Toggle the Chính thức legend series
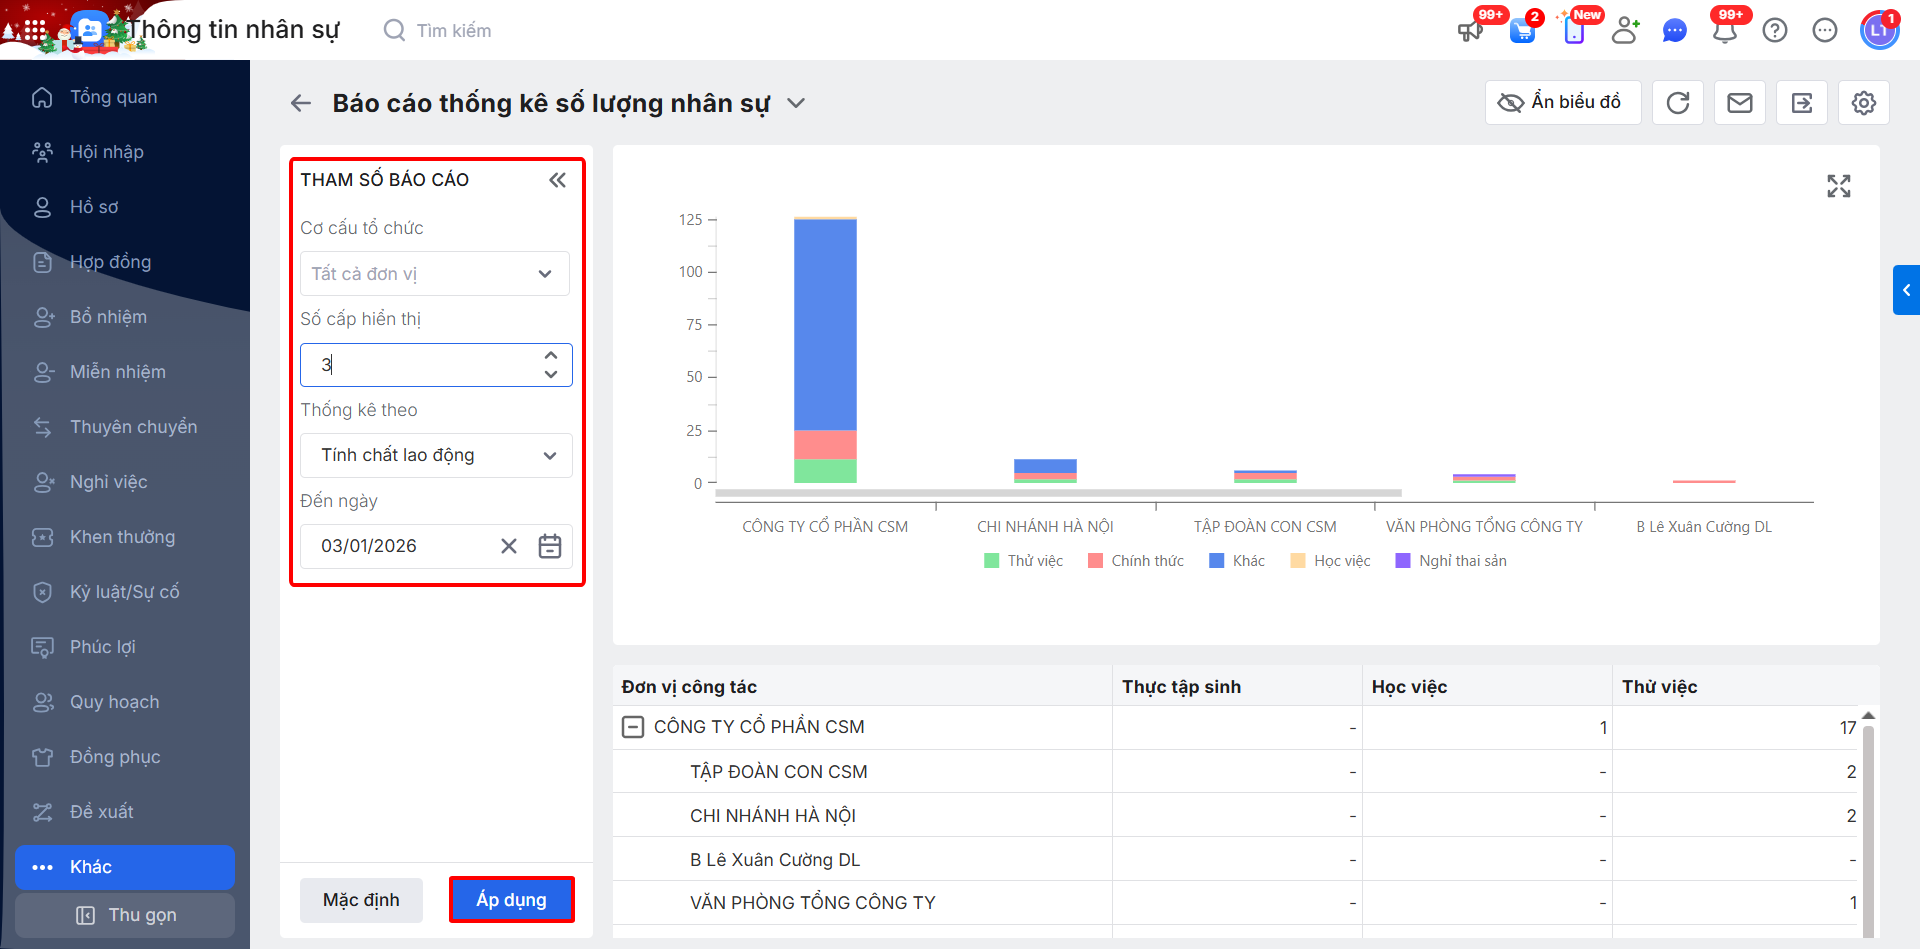The image size is (1920, 949). 1136,561
